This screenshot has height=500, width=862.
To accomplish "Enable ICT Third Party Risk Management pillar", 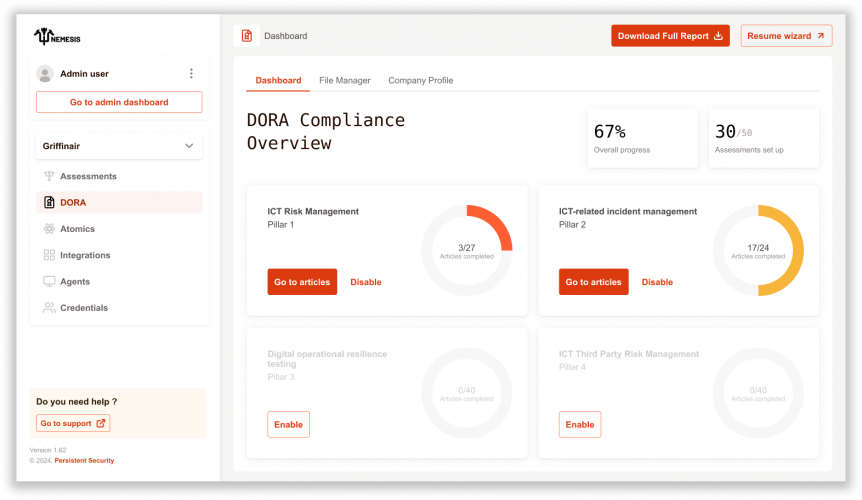I will (x=580, y=424).
